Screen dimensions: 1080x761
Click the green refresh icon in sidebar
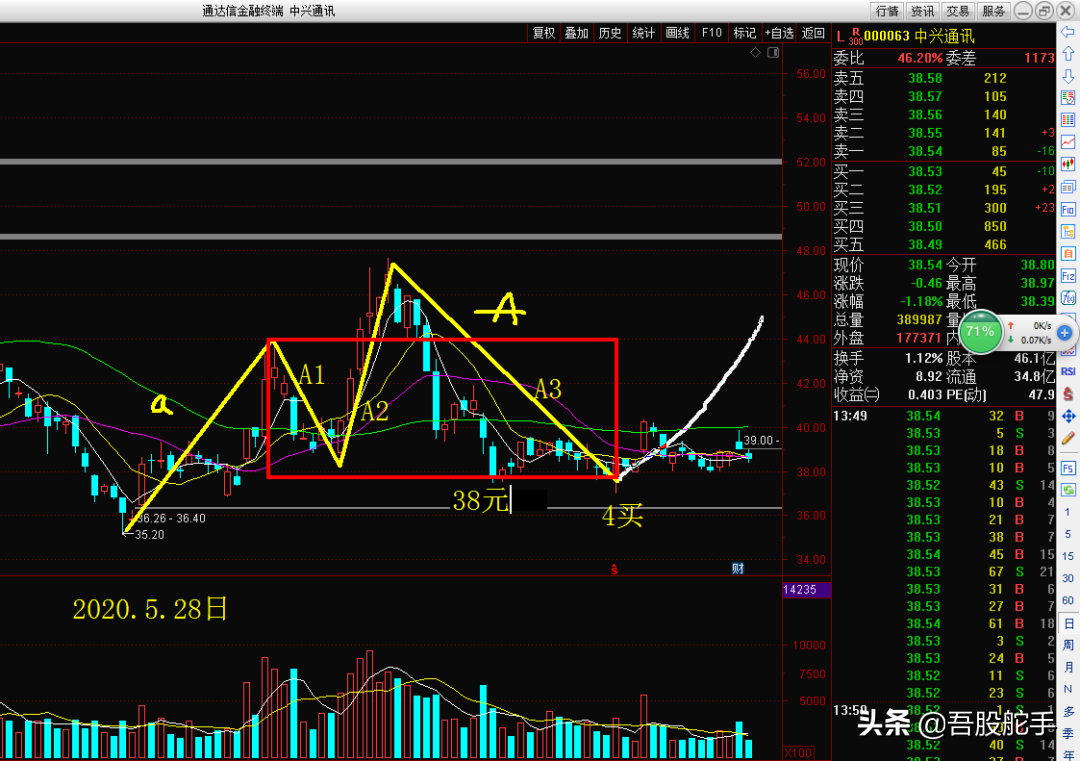(1068, 490)
